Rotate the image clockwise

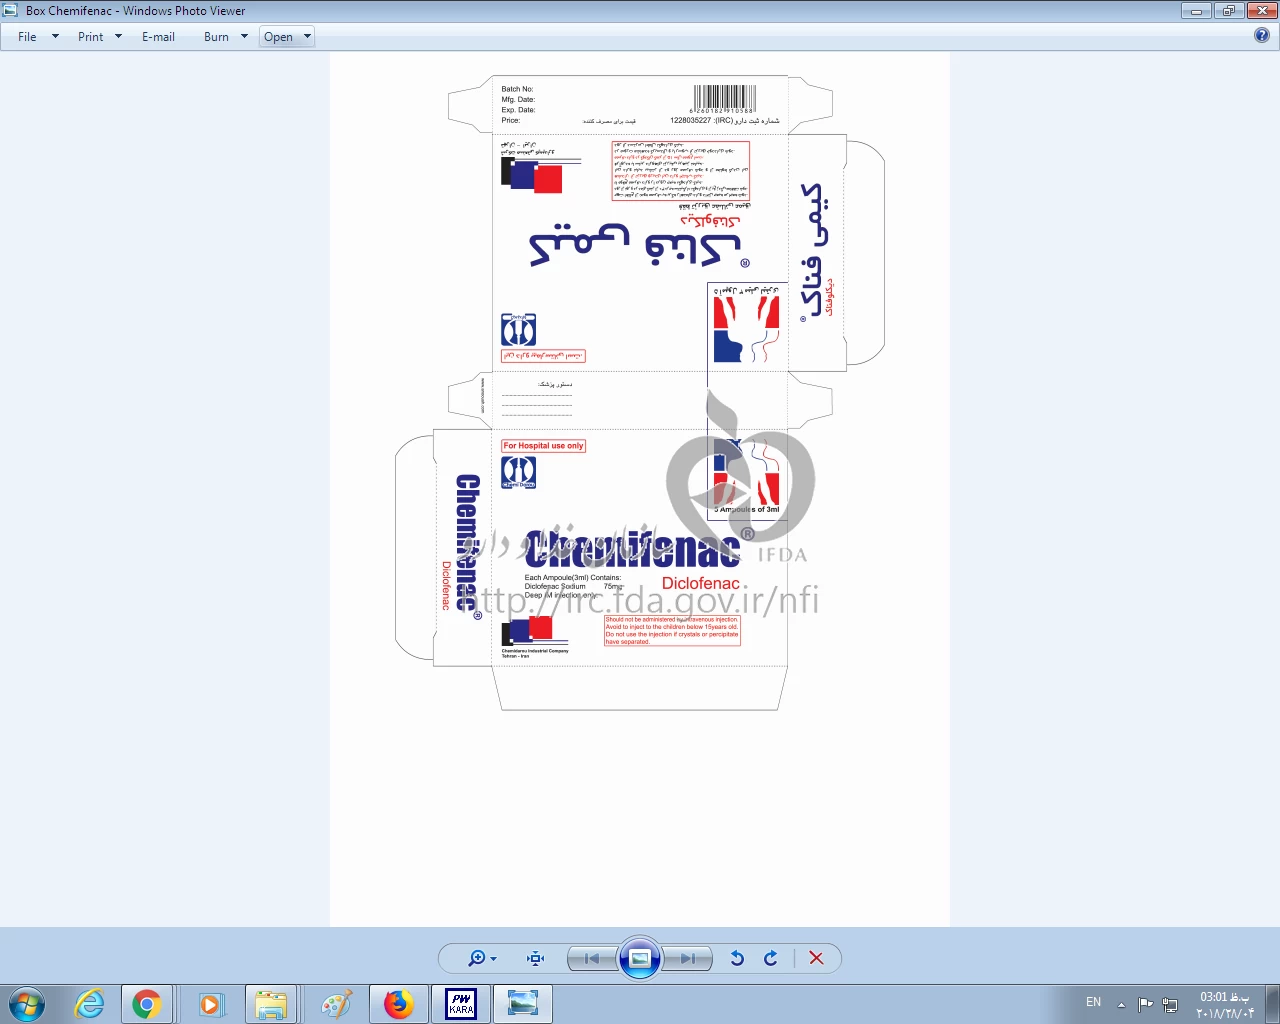pyautogui.click(x=771, y=958)
